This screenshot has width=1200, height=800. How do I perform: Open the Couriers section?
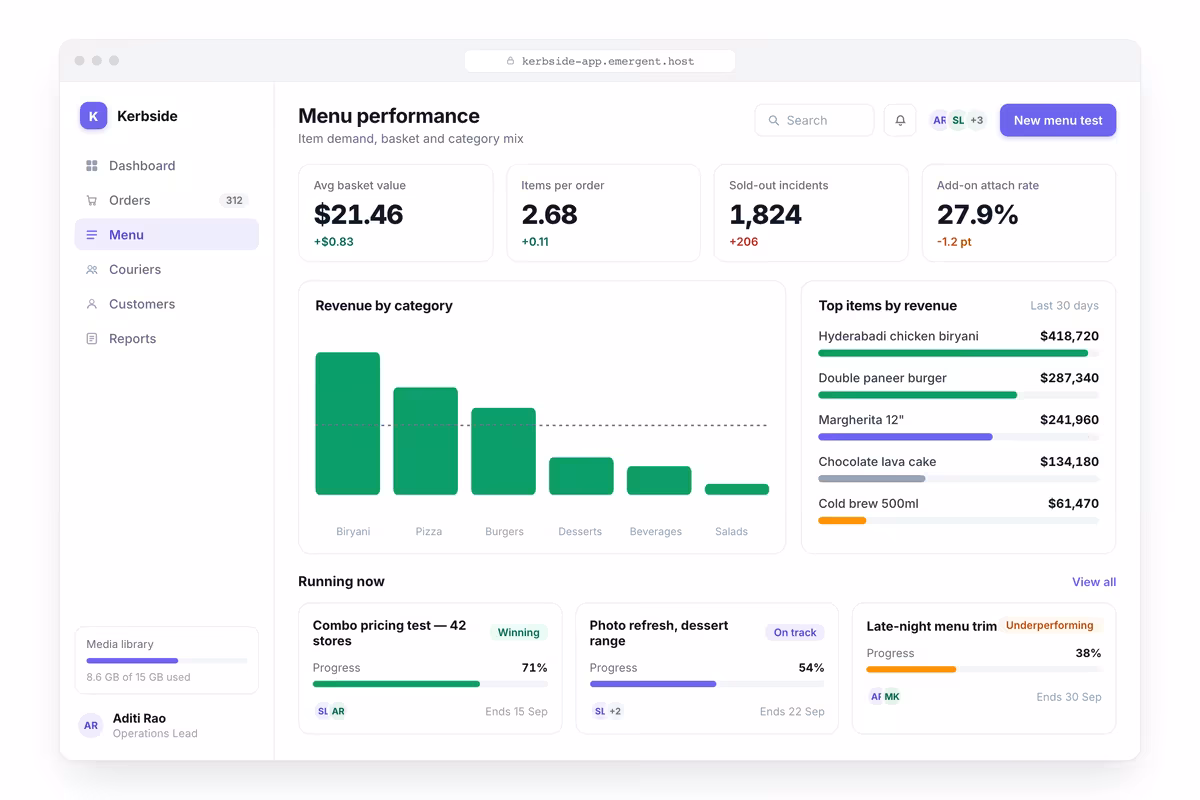pos(167,270)
